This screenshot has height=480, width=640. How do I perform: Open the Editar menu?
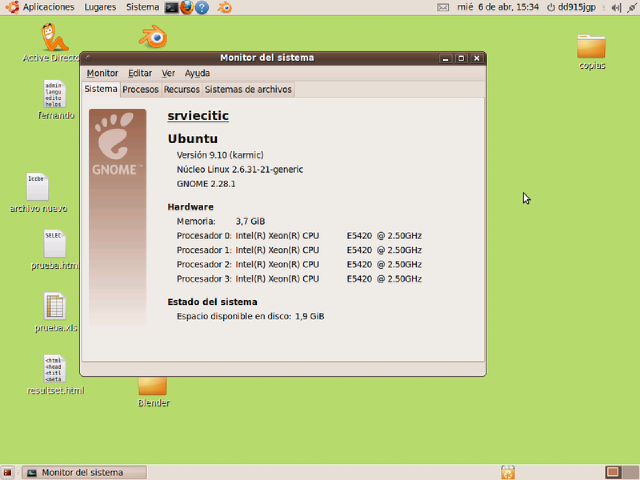[140, 73]
